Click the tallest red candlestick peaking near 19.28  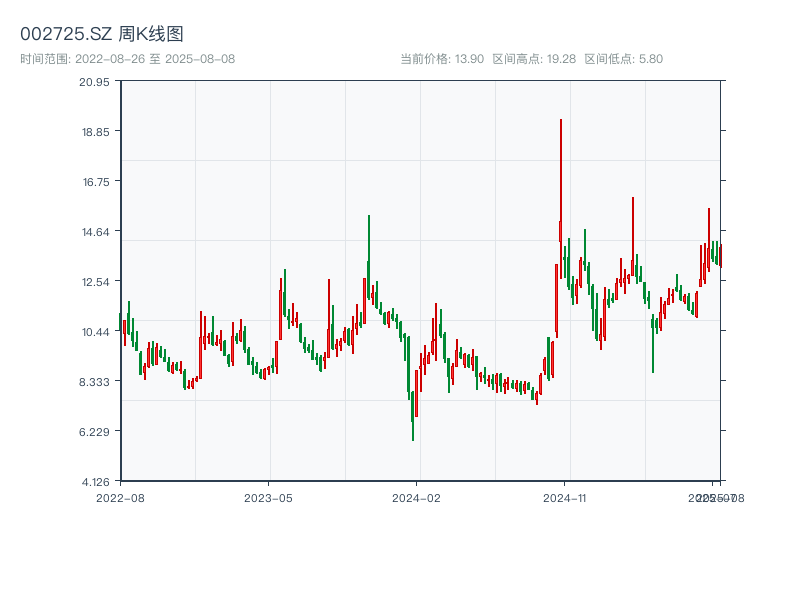tap(561, 199)
